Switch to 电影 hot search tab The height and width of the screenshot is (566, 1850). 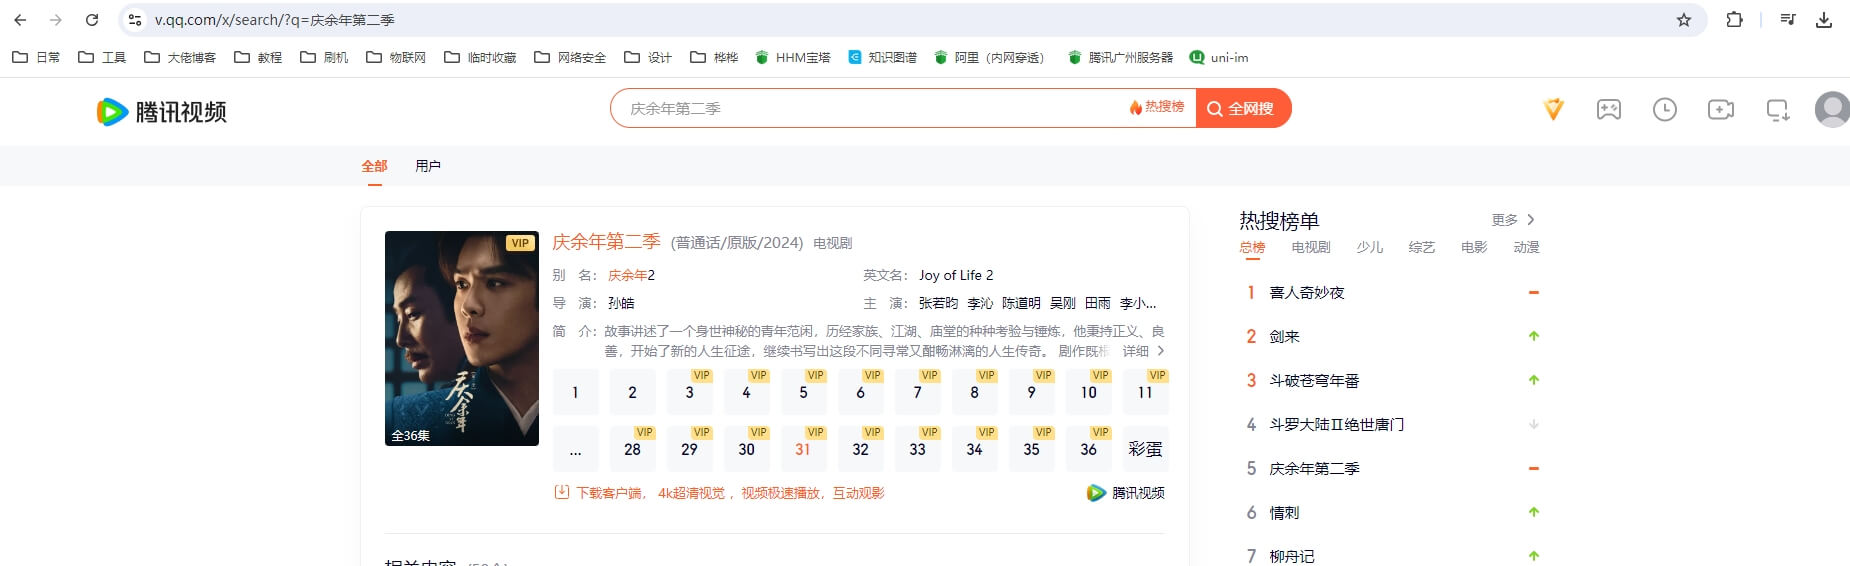pyautogui.click(x=1474, y=247)
